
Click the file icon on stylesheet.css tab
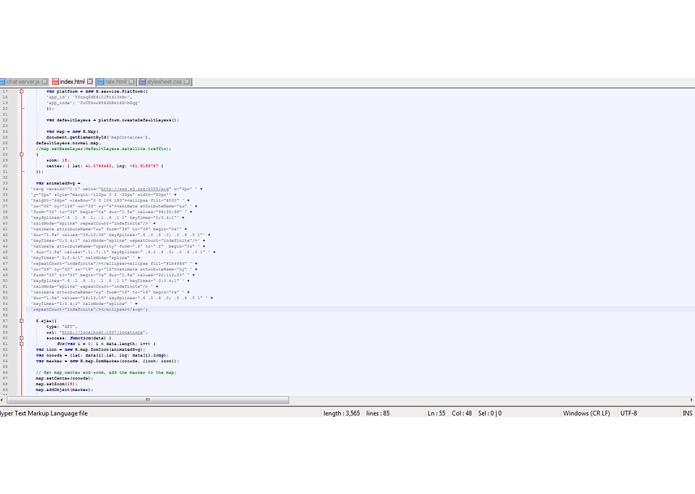(142, 82)
